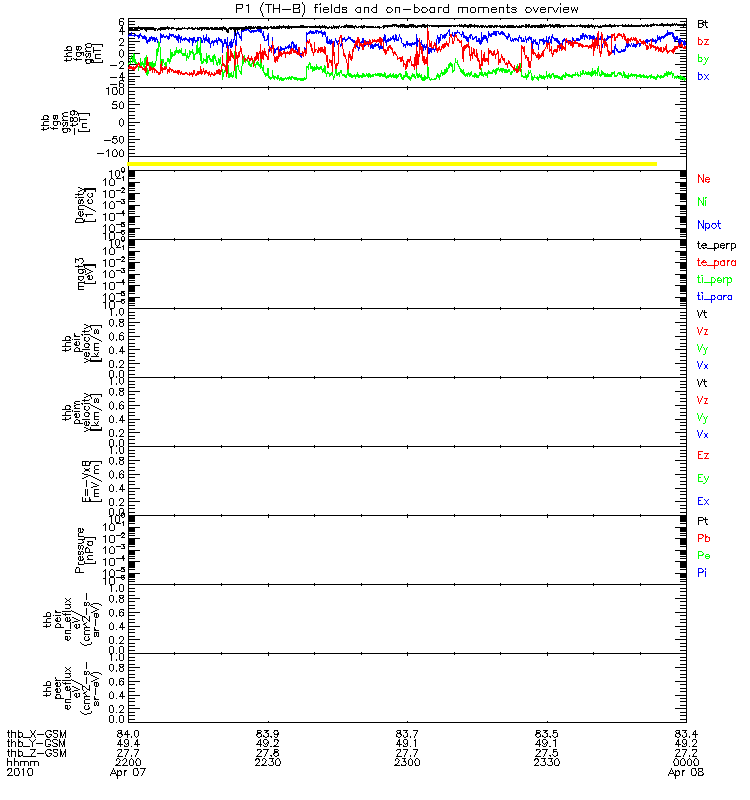
Task: Click the 'thb fgs gsm -t89 [nT]' axis label
Action: 64,121
